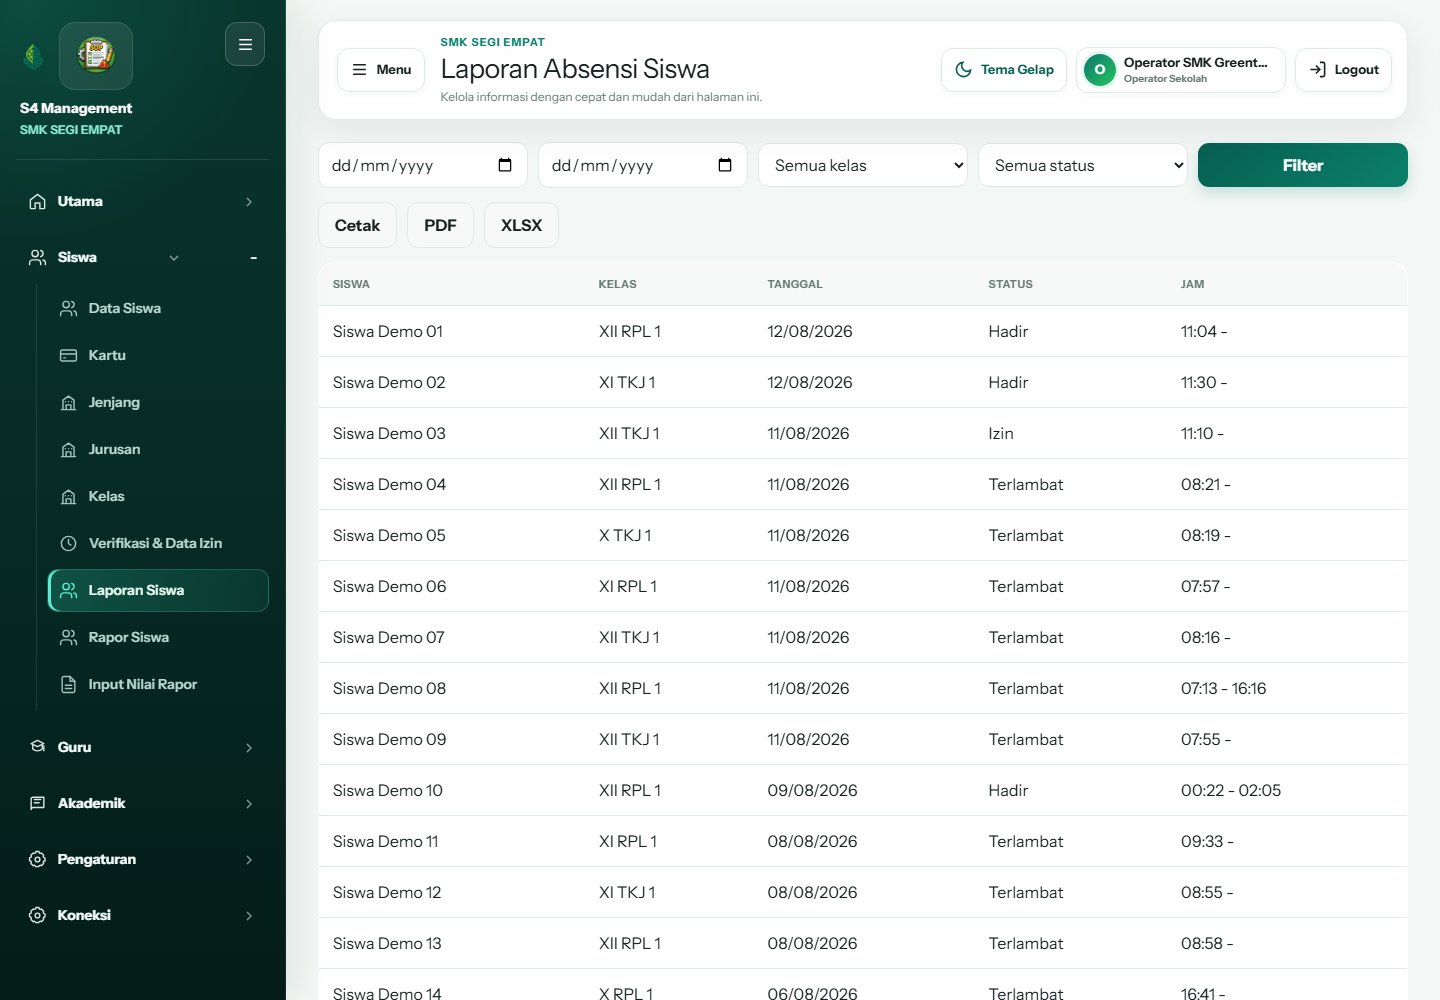
Task: Export report as PDF
Action: tap(440, 225)
